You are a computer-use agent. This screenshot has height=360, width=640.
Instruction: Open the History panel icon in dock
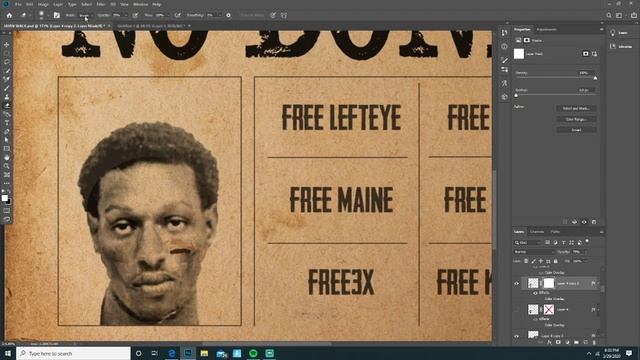click(x=504, y=33)
